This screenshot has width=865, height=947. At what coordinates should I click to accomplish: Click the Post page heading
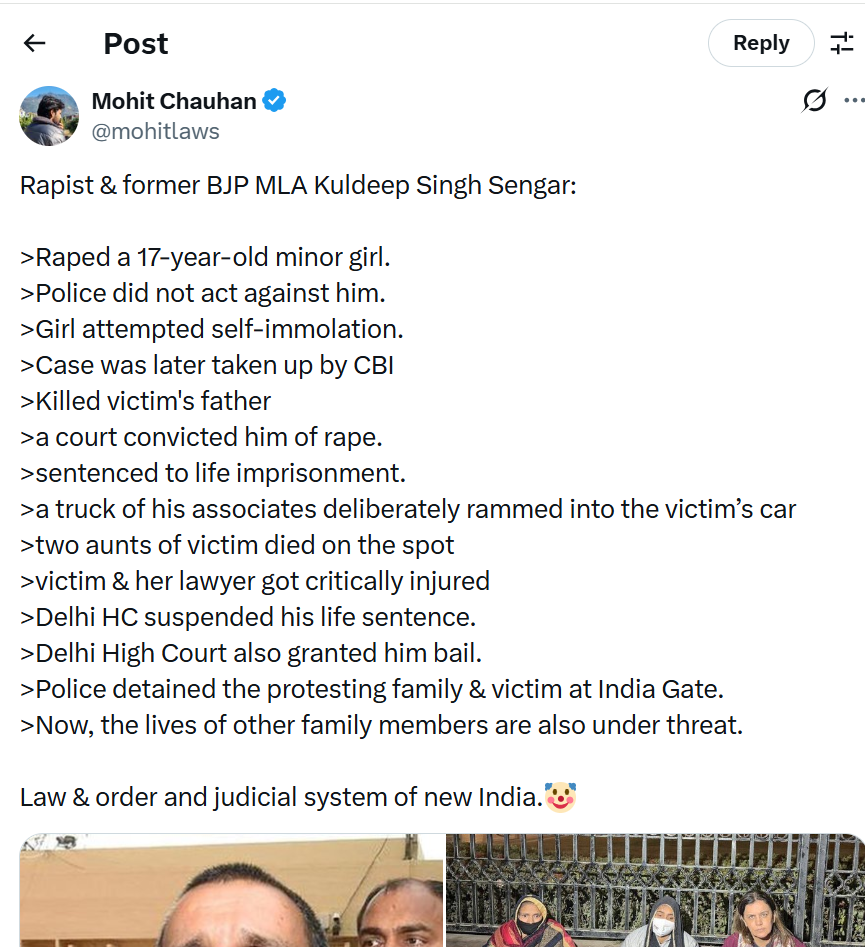click(x=136, y=44)
